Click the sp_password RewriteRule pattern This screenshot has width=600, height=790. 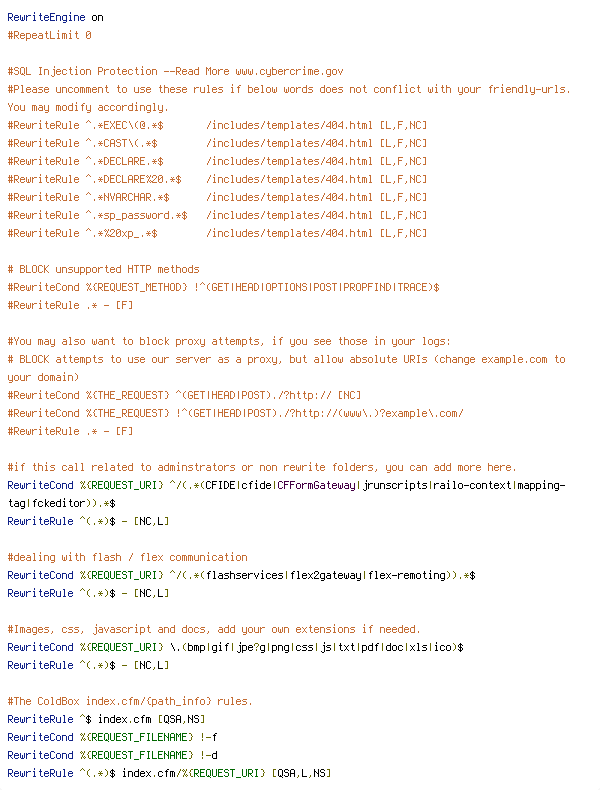[137, 216]
